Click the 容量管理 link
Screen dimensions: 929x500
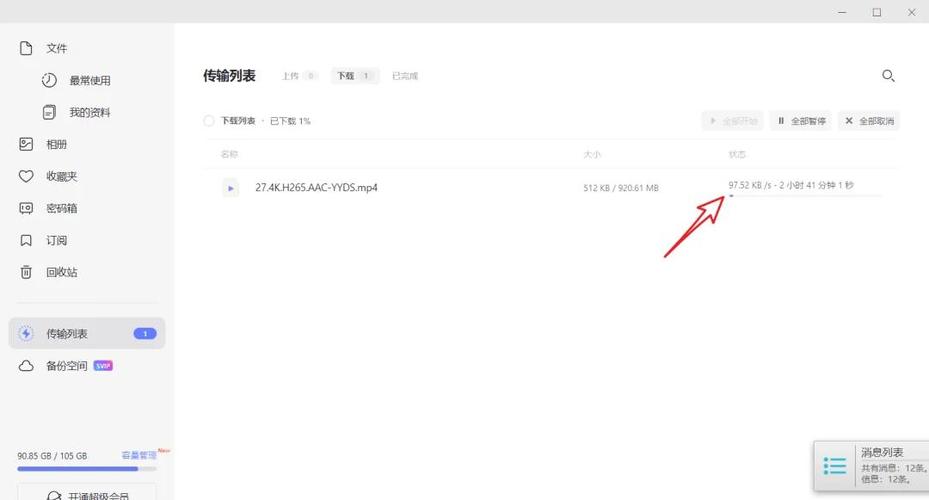coord(139,455)
